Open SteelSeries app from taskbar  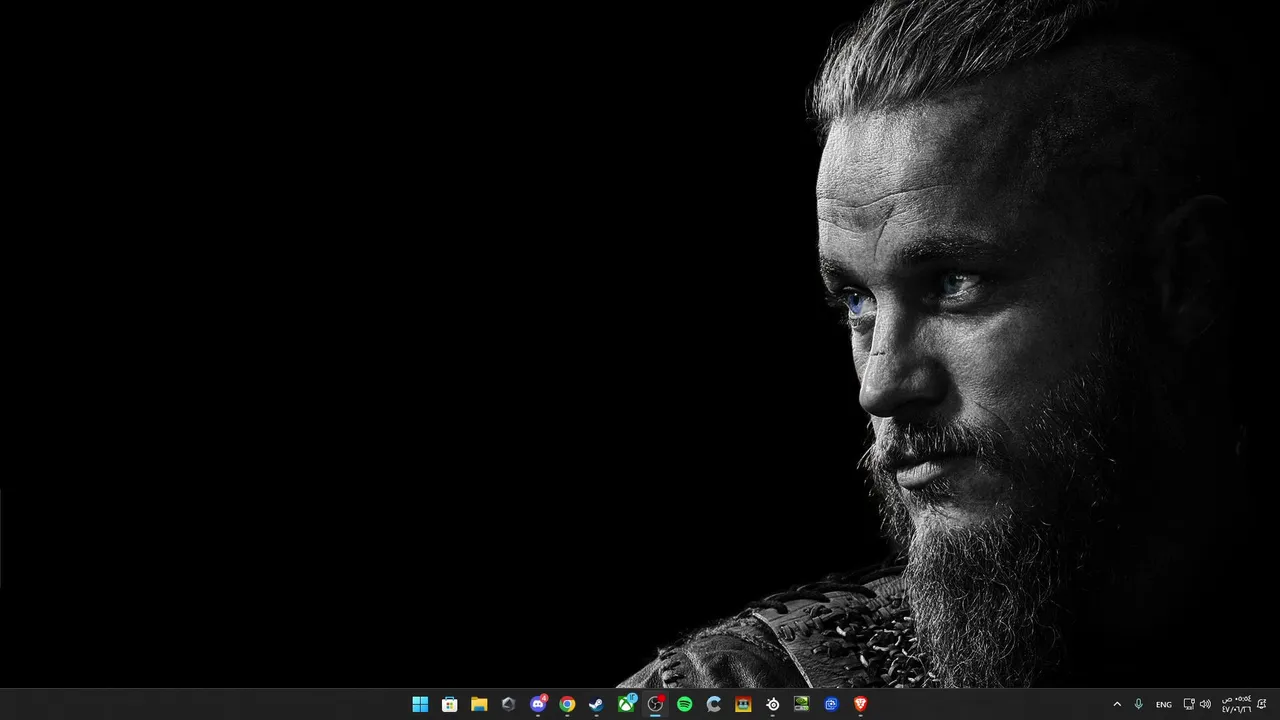[772, 704]
